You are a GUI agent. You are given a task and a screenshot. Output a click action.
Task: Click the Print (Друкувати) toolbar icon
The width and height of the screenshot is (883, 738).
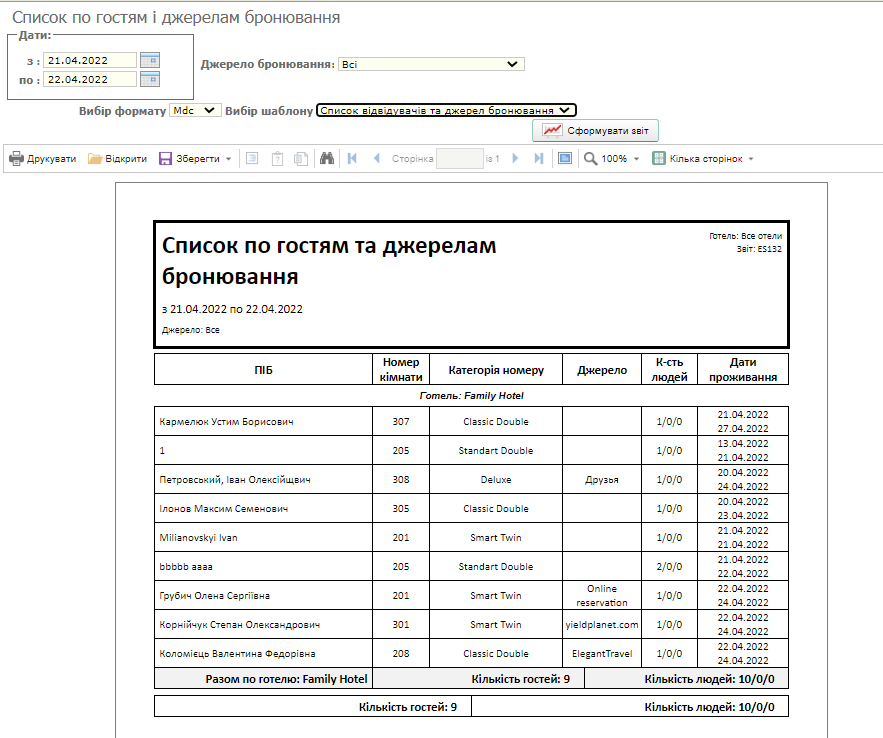pos(17,159)
